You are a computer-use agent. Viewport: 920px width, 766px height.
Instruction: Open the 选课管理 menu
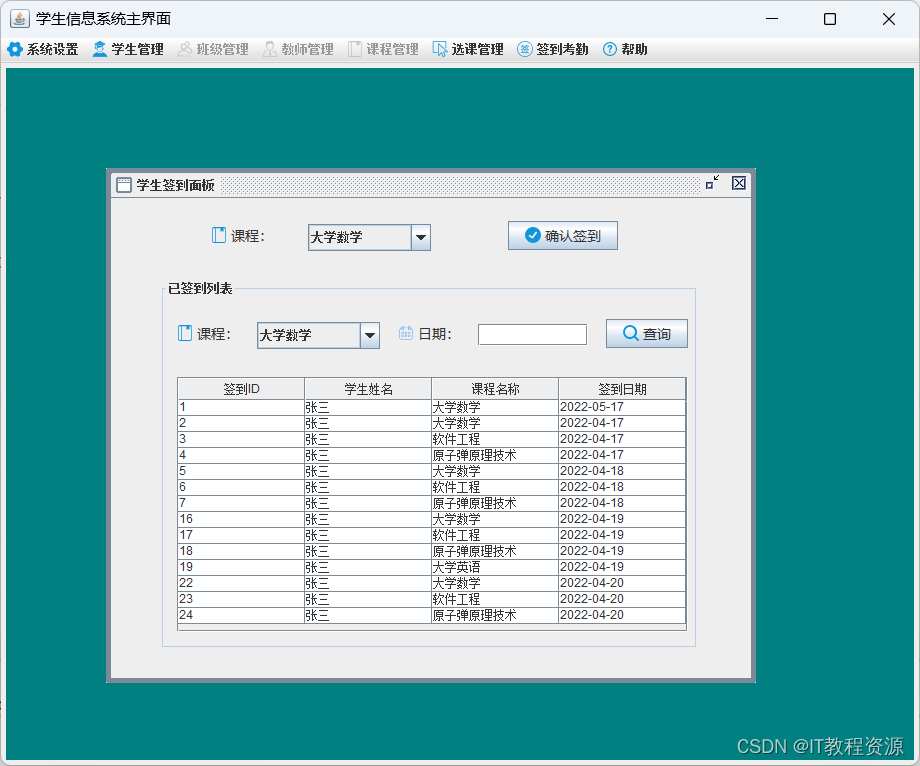coord(468,49)
